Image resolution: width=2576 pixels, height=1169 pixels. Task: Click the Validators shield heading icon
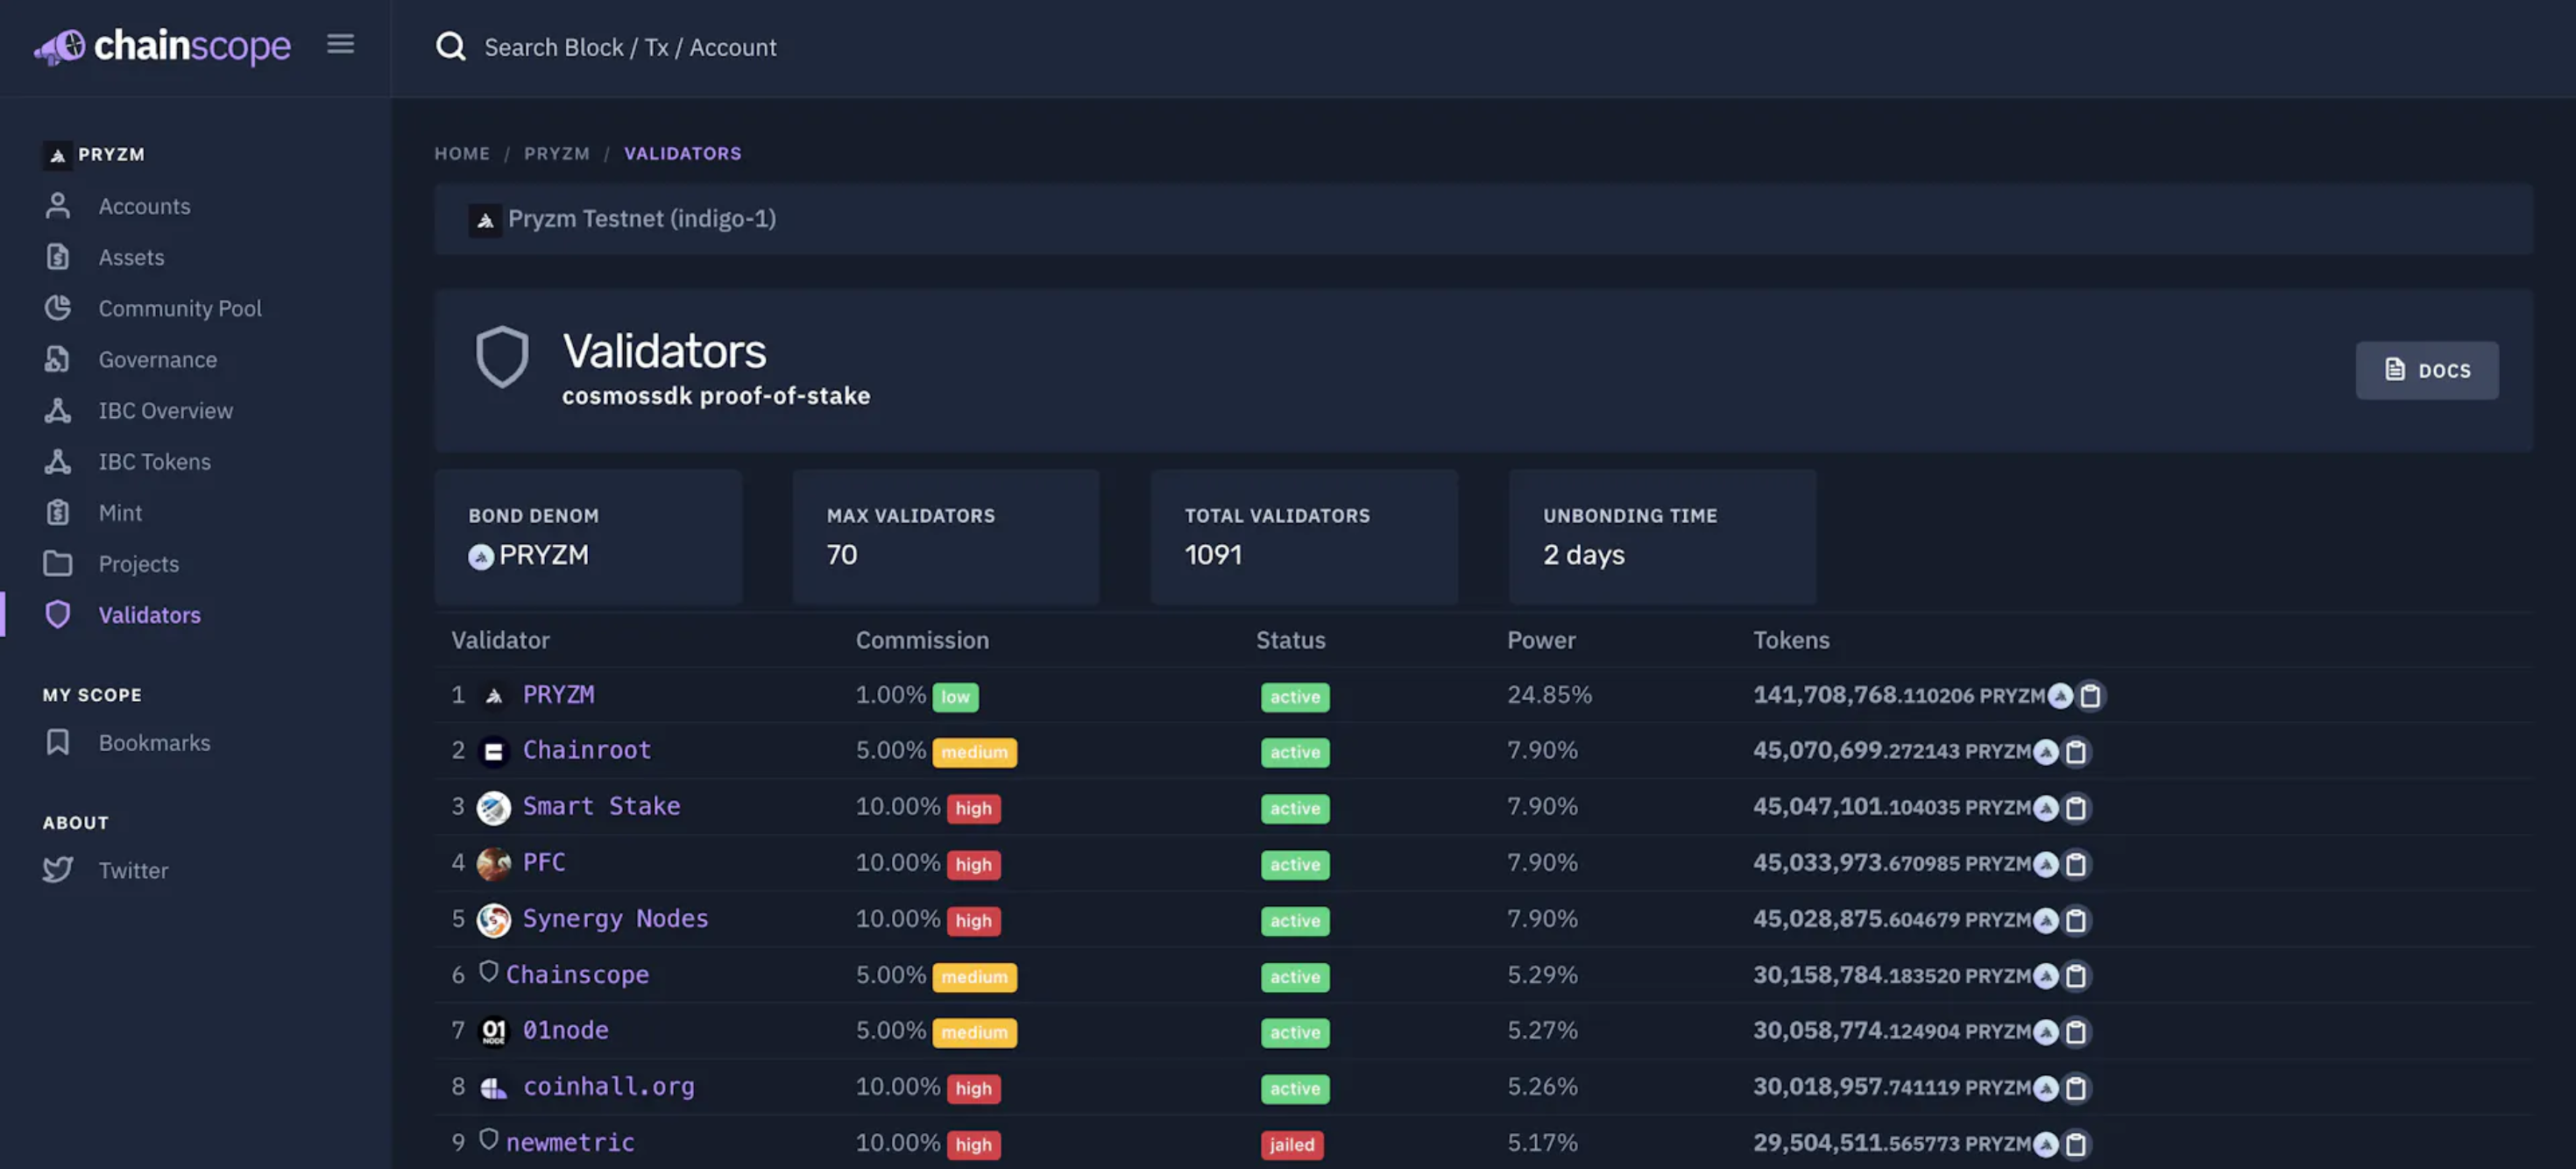point(502,356)
